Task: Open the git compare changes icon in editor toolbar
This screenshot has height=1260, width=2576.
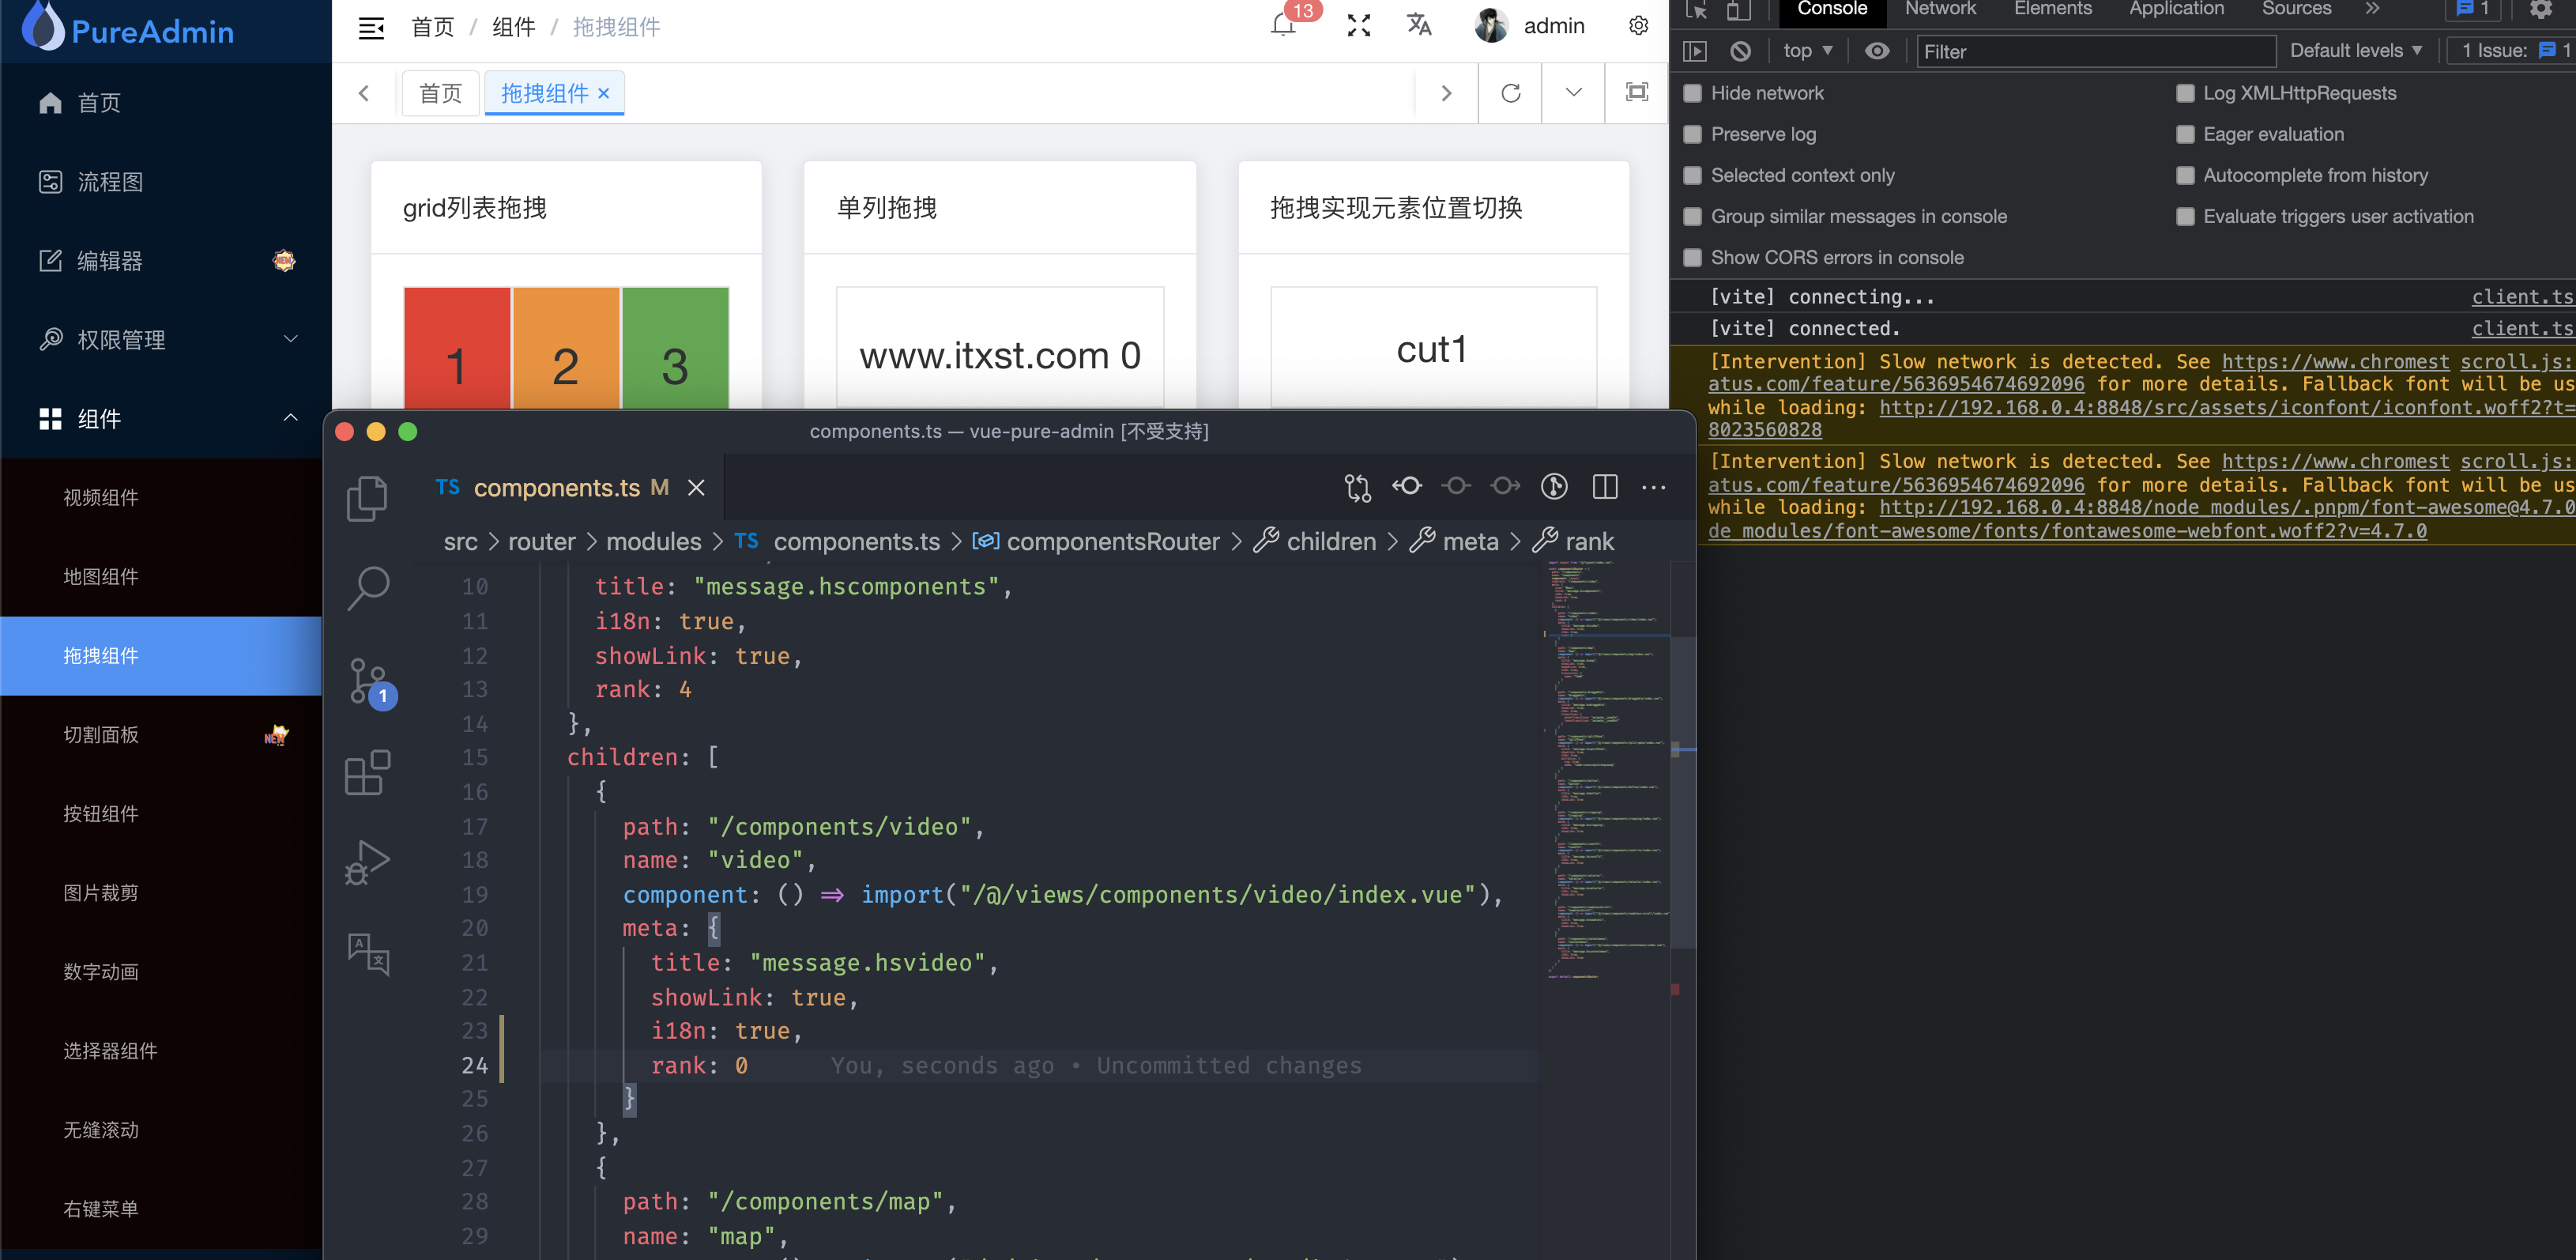Action: 1357,487
